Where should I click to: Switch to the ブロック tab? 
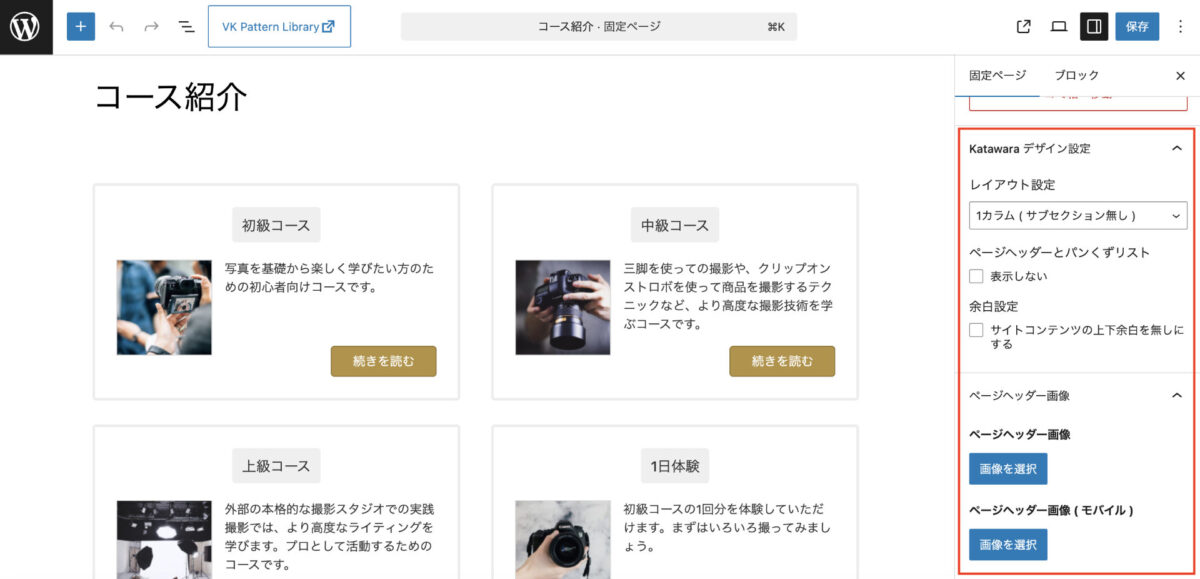(x=1076, y=75)
